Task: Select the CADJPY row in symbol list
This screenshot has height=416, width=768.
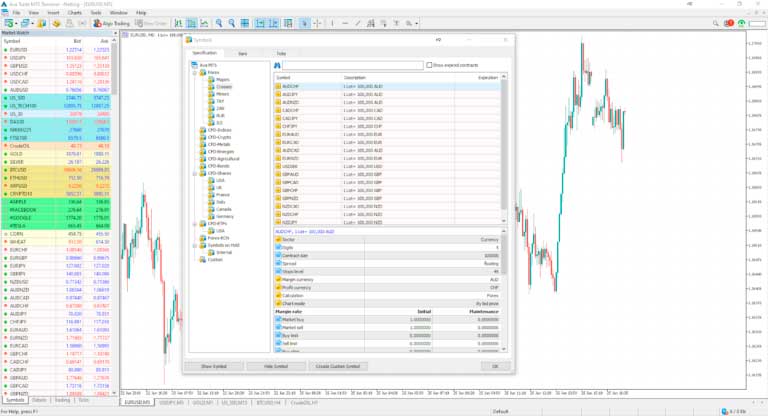Action: point(387,119)
